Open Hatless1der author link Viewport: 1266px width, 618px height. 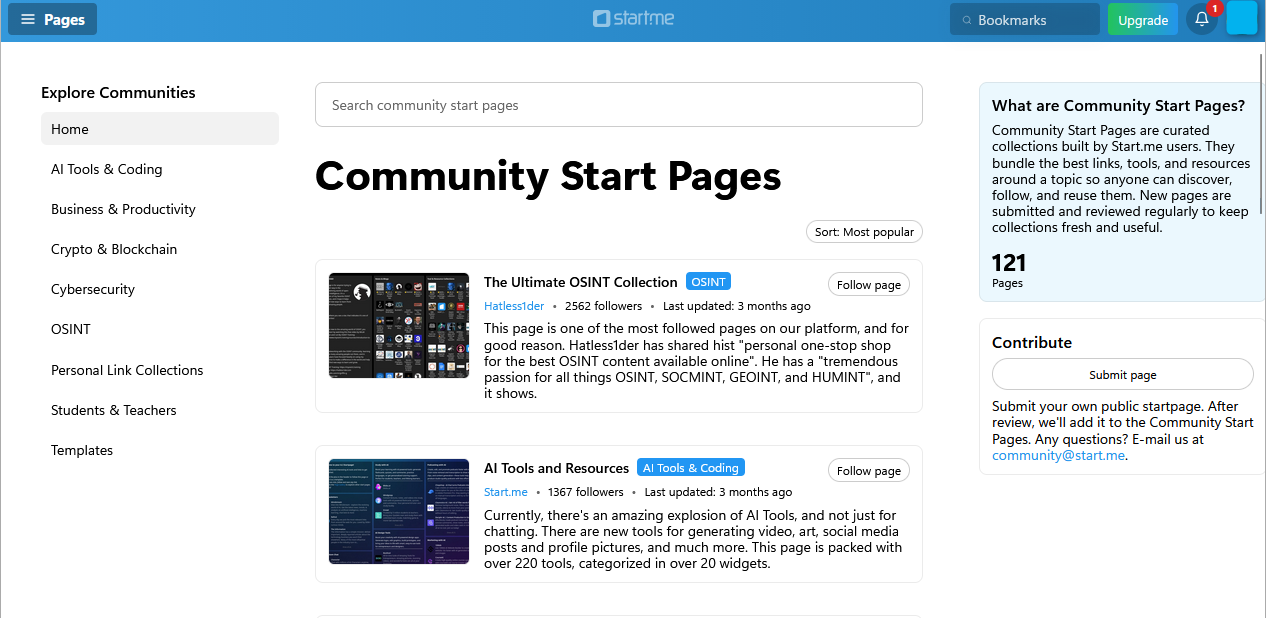(x=514, y=306)
